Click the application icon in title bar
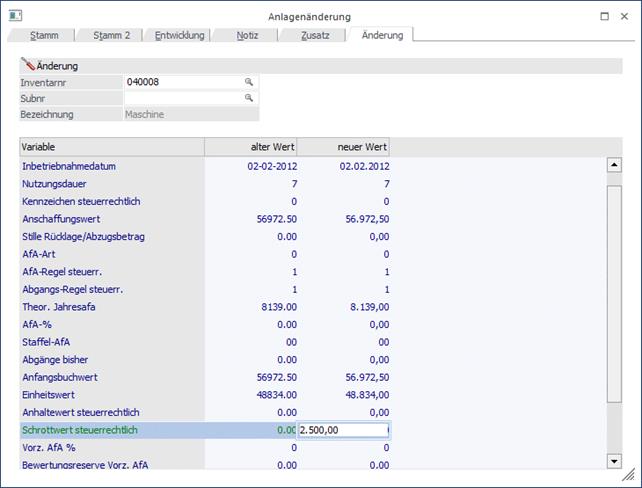This screenshot has height=488, width=642. click(x=15, y=17)
